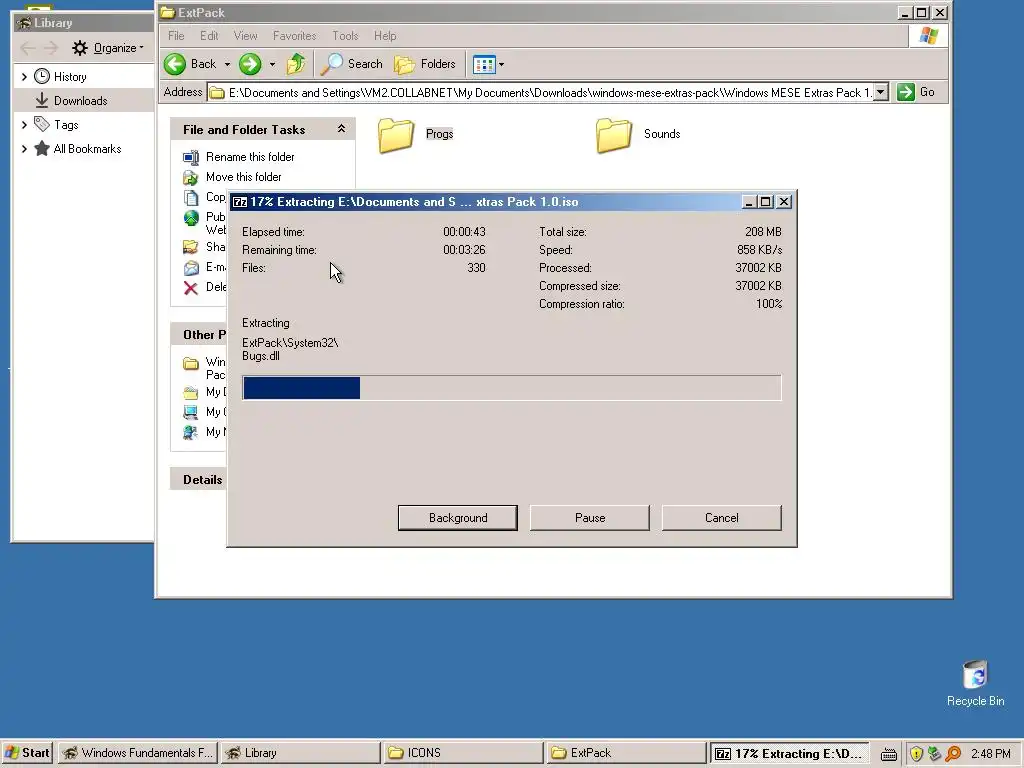Open the Favorites menu

pos(295,36)
